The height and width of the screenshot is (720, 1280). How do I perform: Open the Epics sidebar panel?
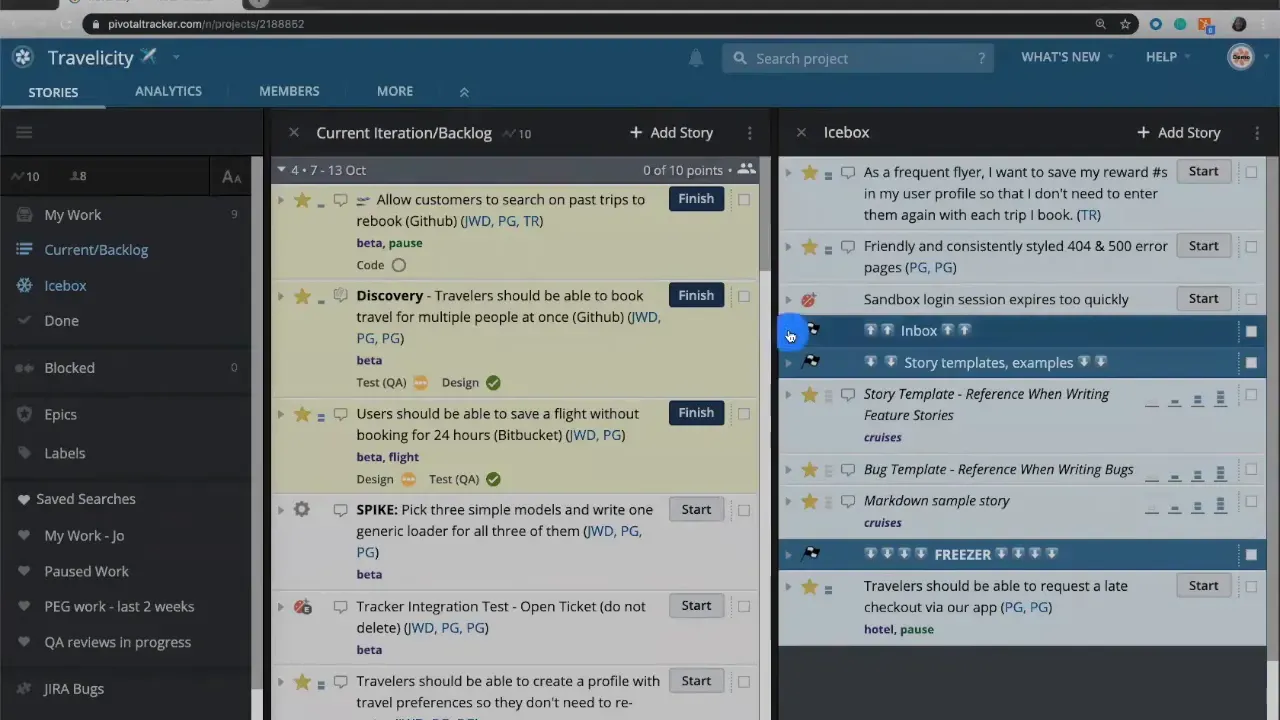tap(60, 414)
